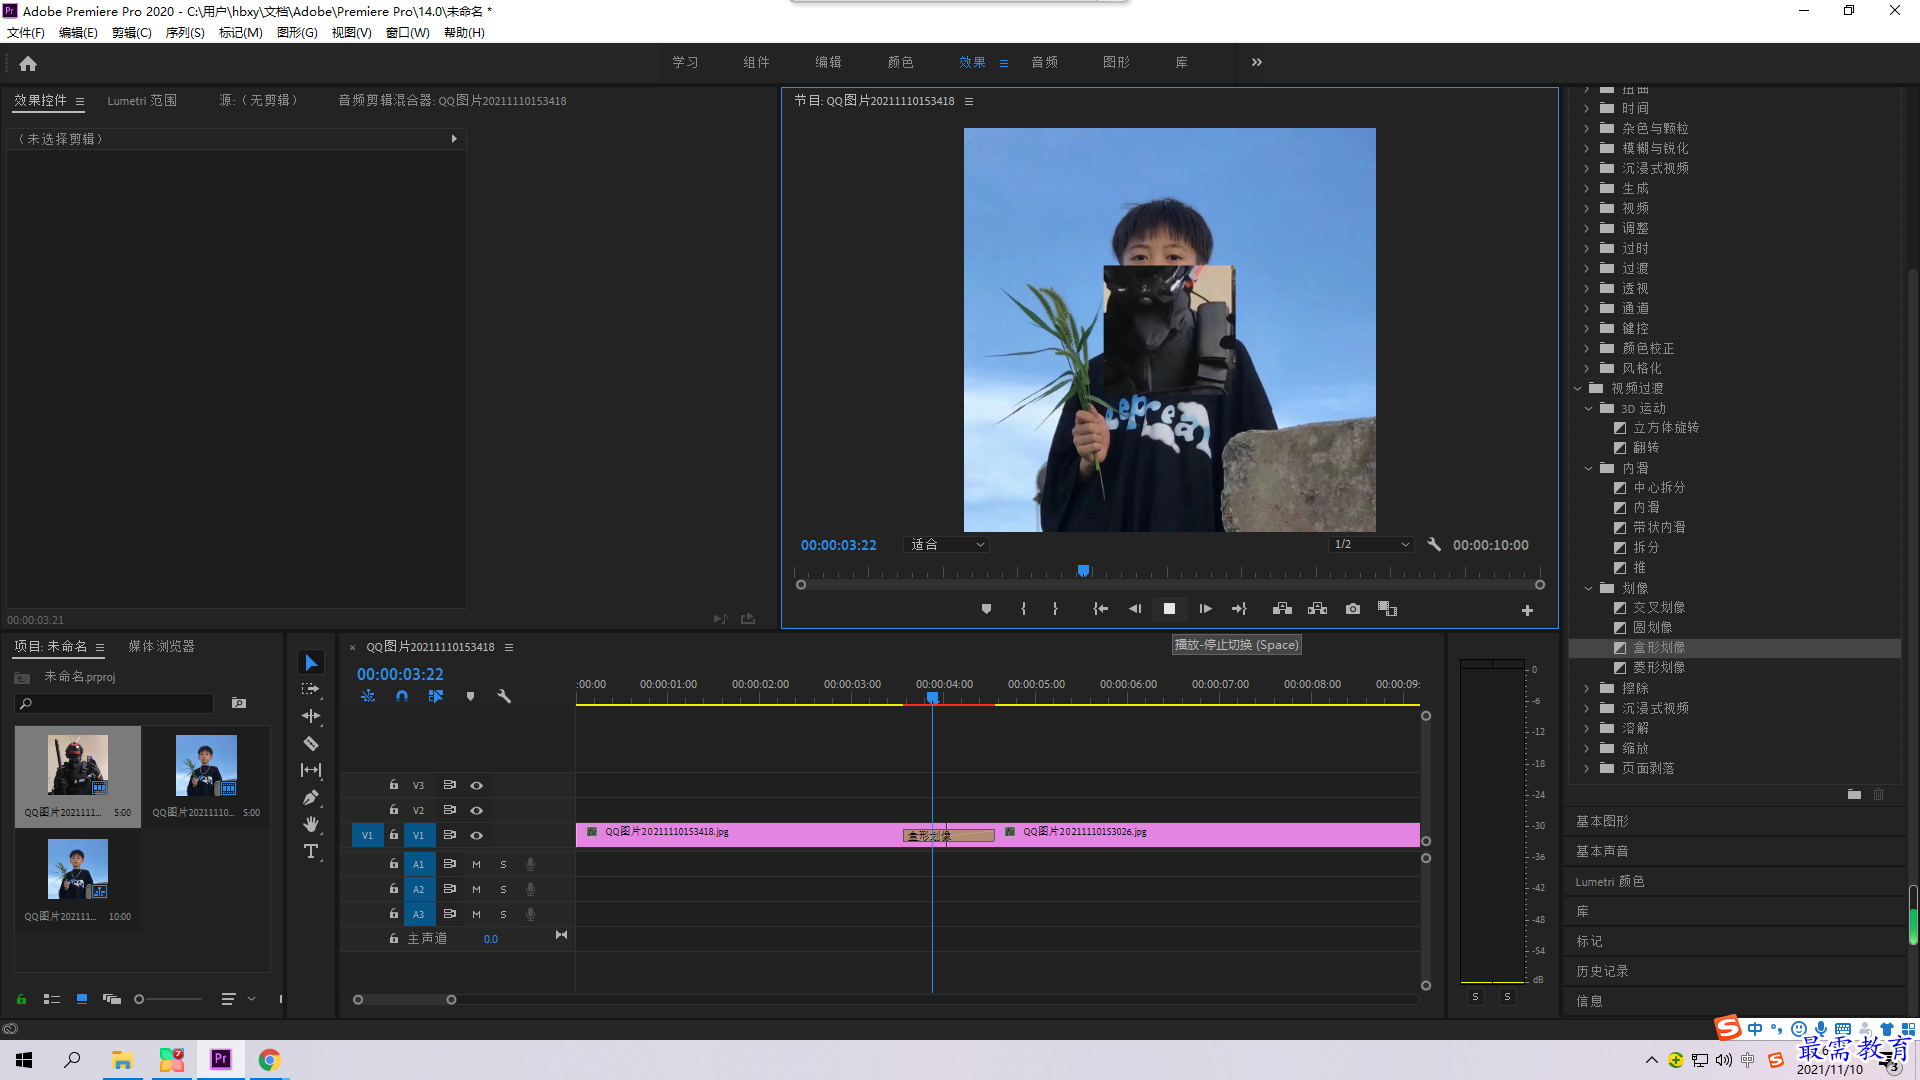Open zoom level dropdown 适合
The image size is (1920, 1080).
point(947,545)
